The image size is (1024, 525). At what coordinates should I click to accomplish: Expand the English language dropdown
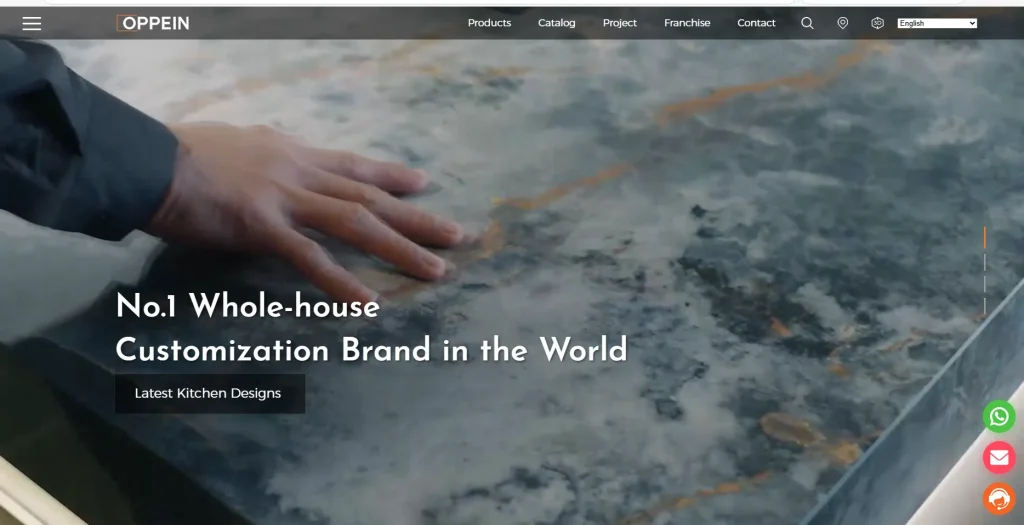(937, 23)
